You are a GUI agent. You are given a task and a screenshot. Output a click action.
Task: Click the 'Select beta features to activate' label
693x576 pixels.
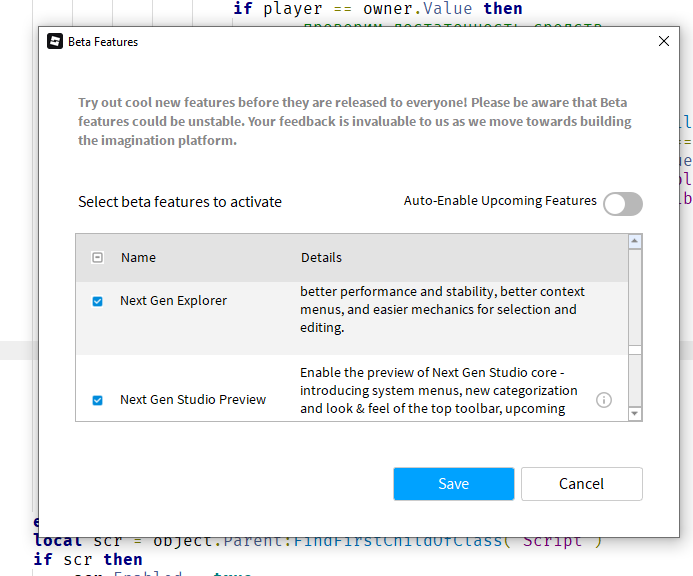click(180, 202)
